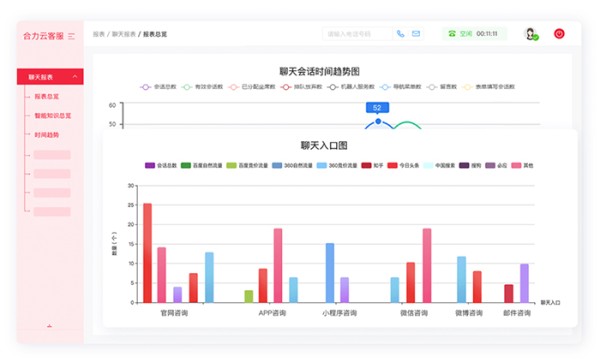The height and width of the screenshot is (362, 600).
Task: Click light blue bar in 微博咨询 group
Action: [x=461, y=280]
